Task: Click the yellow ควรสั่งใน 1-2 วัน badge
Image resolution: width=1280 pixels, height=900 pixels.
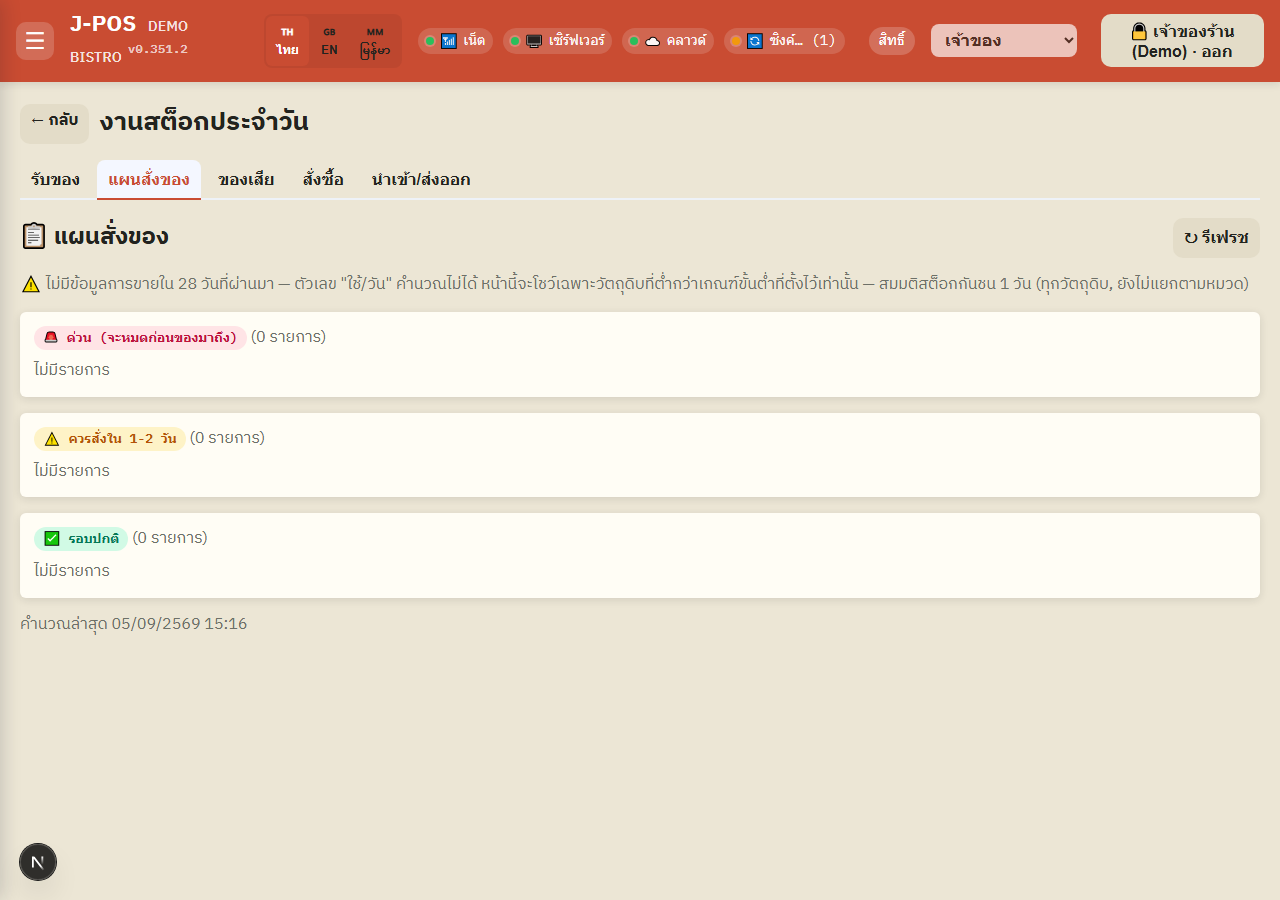Action: (110, 438)
